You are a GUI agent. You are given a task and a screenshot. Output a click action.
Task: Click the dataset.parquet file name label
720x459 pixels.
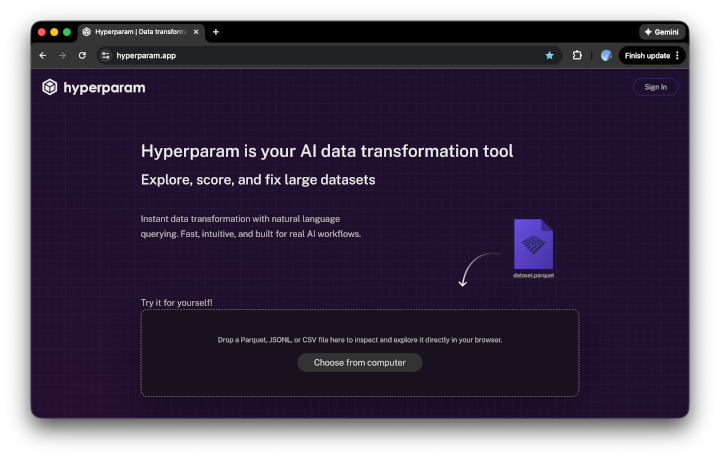[534, 275]
